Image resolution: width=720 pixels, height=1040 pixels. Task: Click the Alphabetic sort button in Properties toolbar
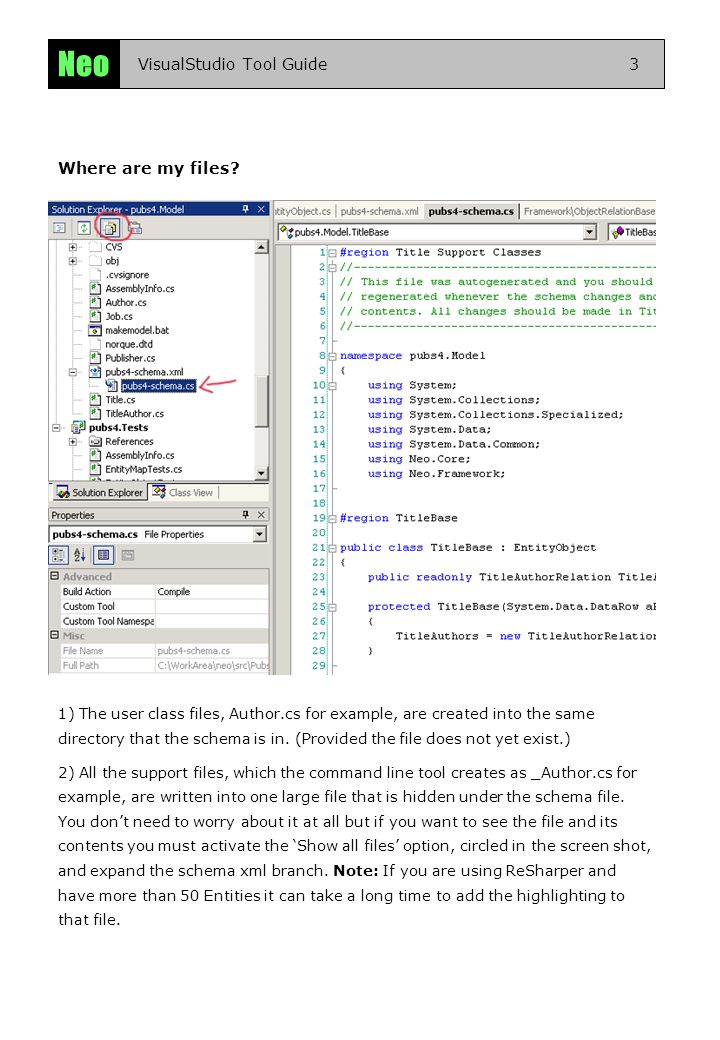pos(80,554)
